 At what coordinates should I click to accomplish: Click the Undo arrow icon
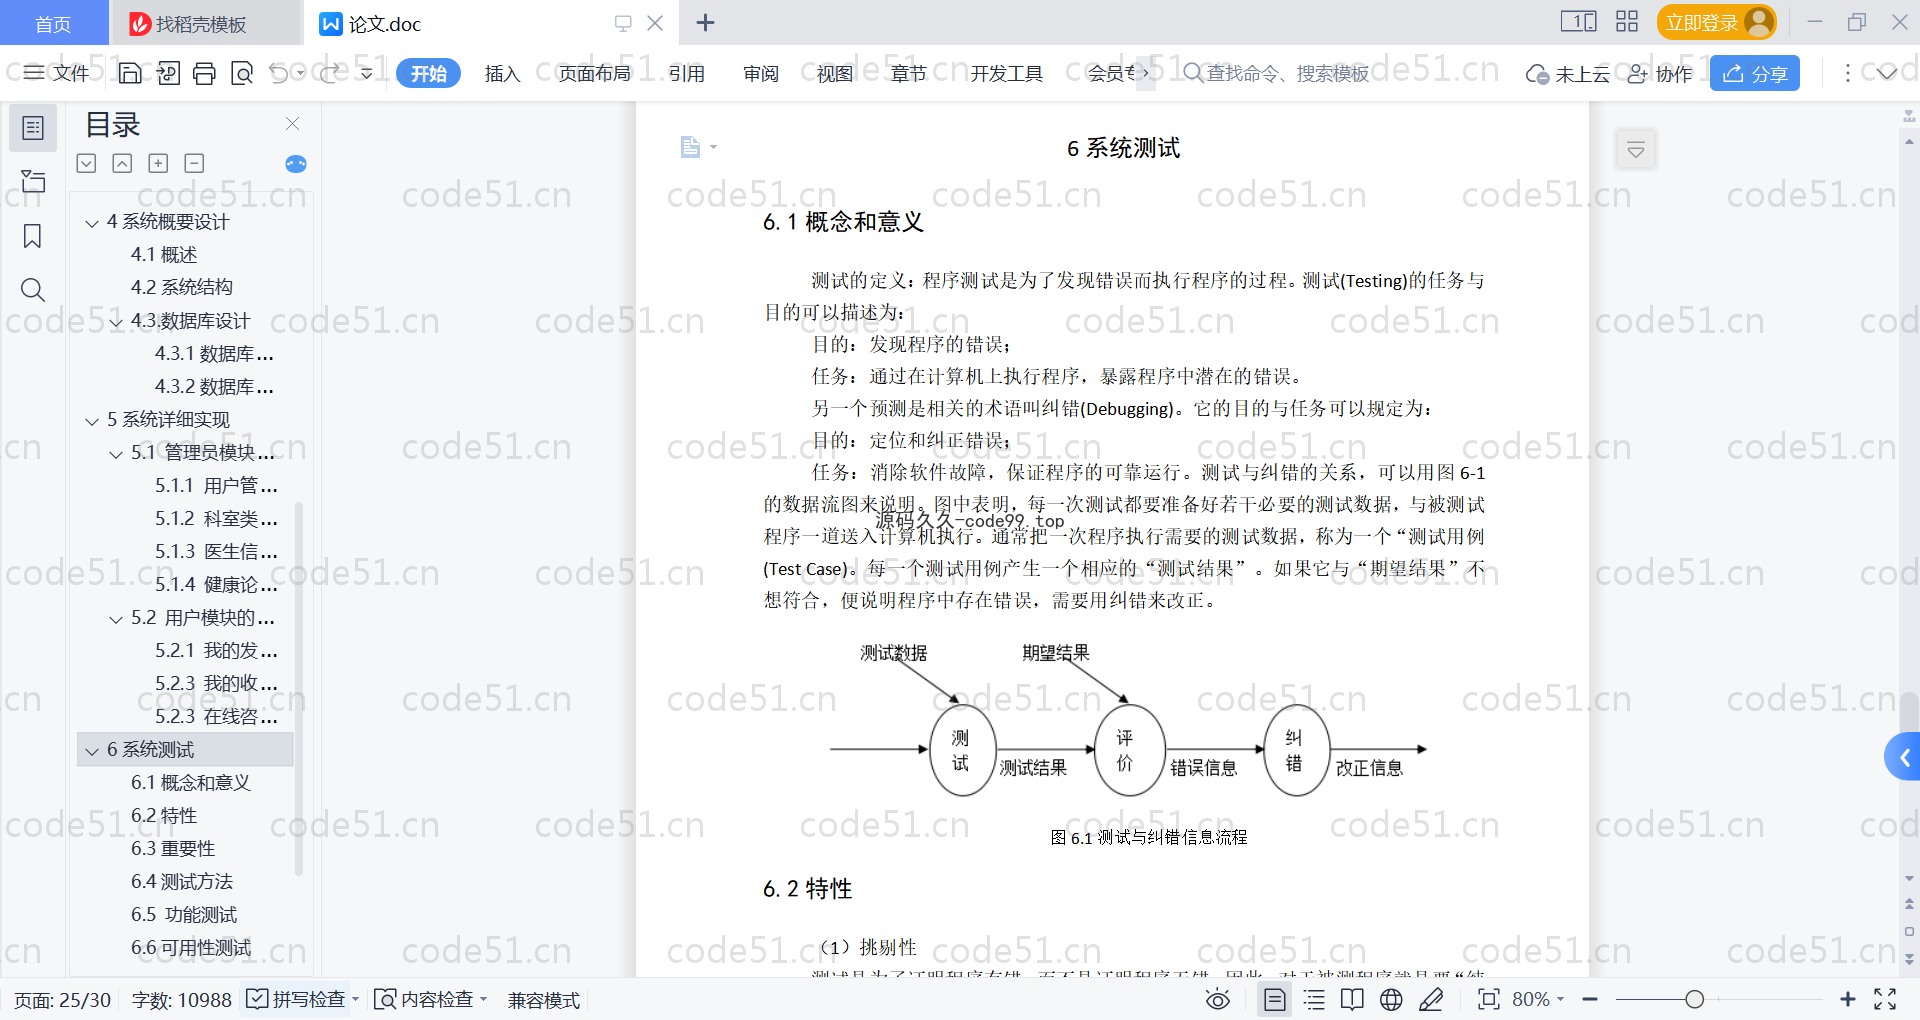(279, 73)
